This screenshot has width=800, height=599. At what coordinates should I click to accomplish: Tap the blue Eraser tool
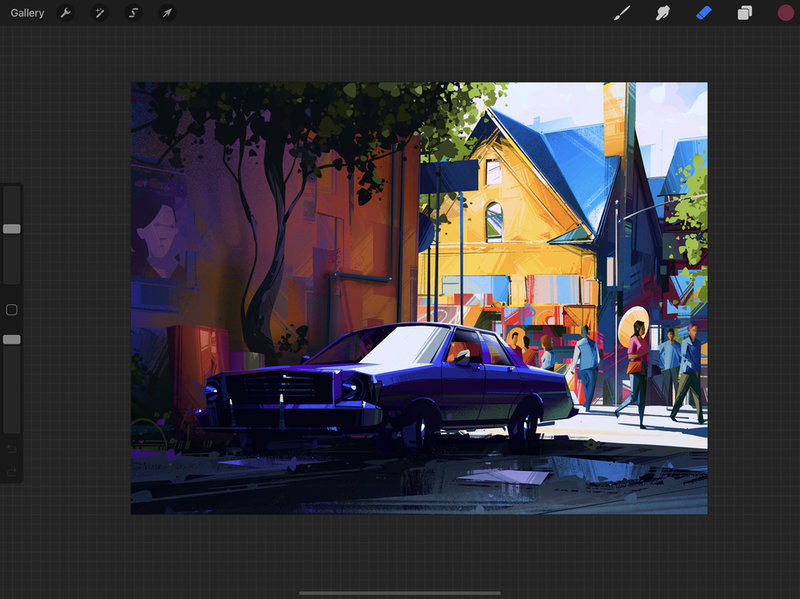(x=703, y=13)
